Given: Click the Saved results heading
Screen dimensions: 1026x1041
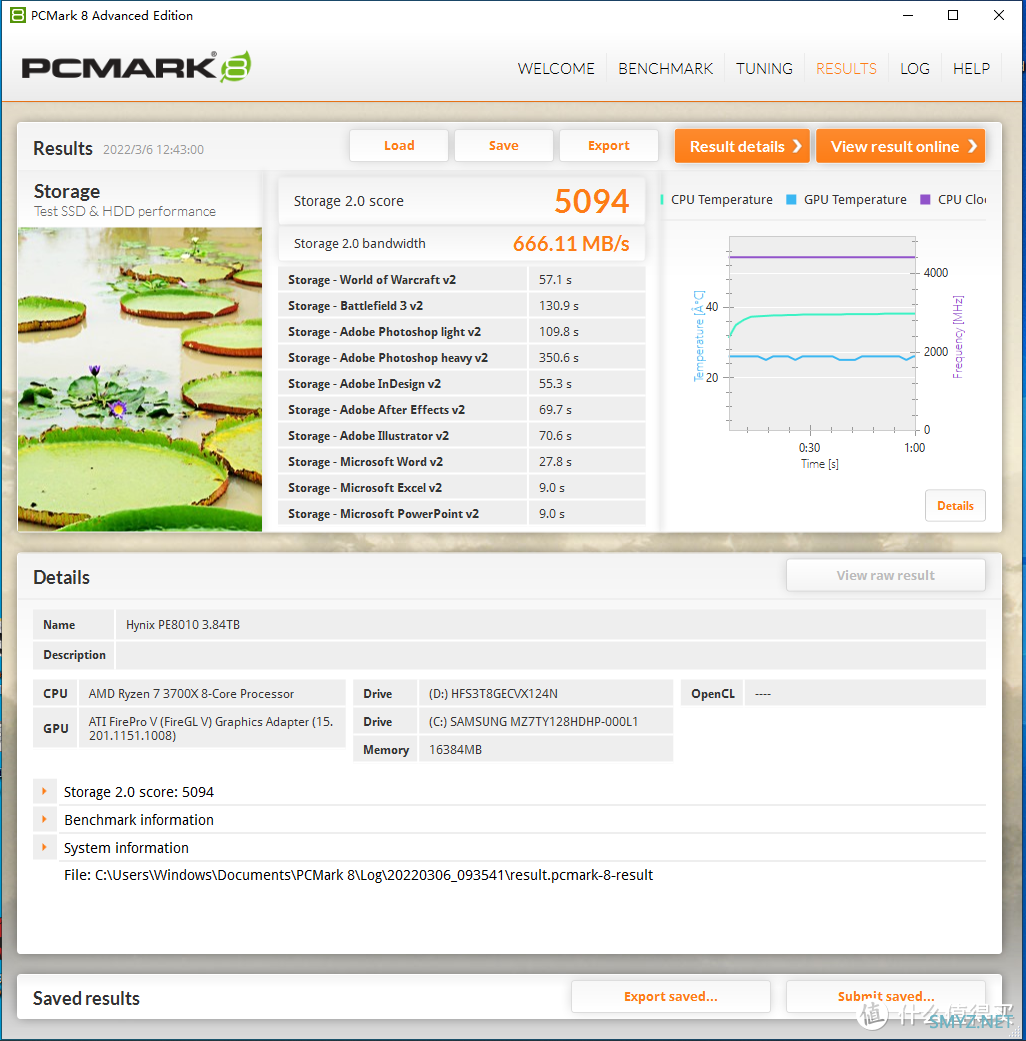Looking at the screenshot, I should [86, 998].
